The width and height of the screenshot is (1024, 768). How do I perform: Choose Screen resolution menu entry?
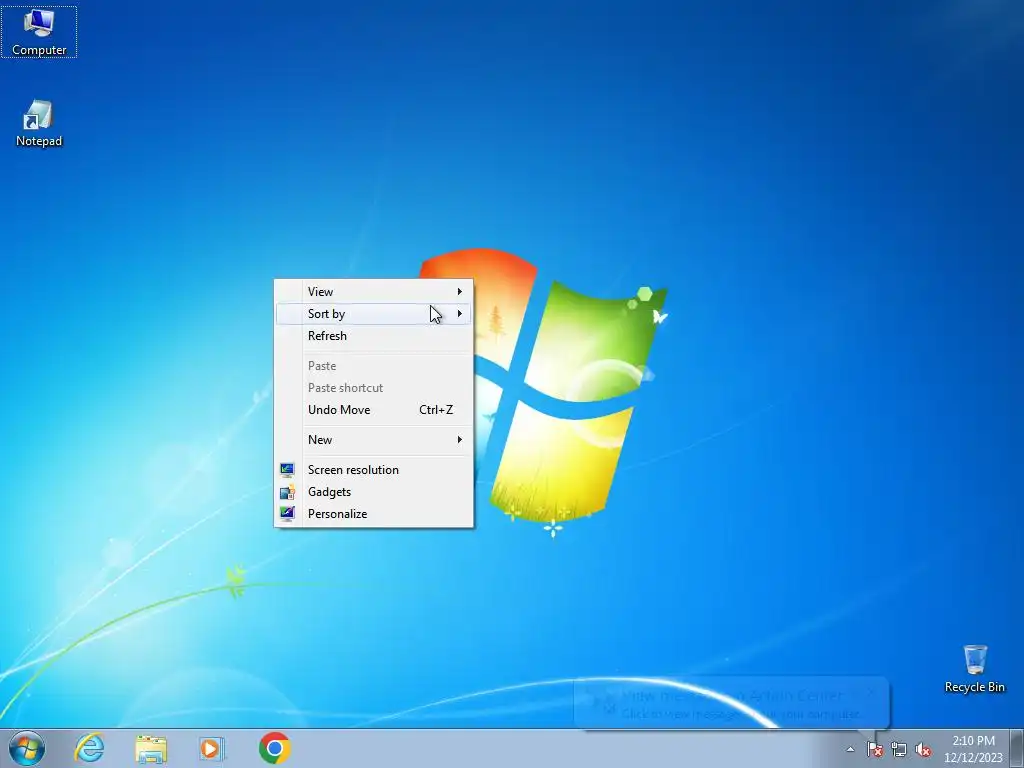pos(374,470)
